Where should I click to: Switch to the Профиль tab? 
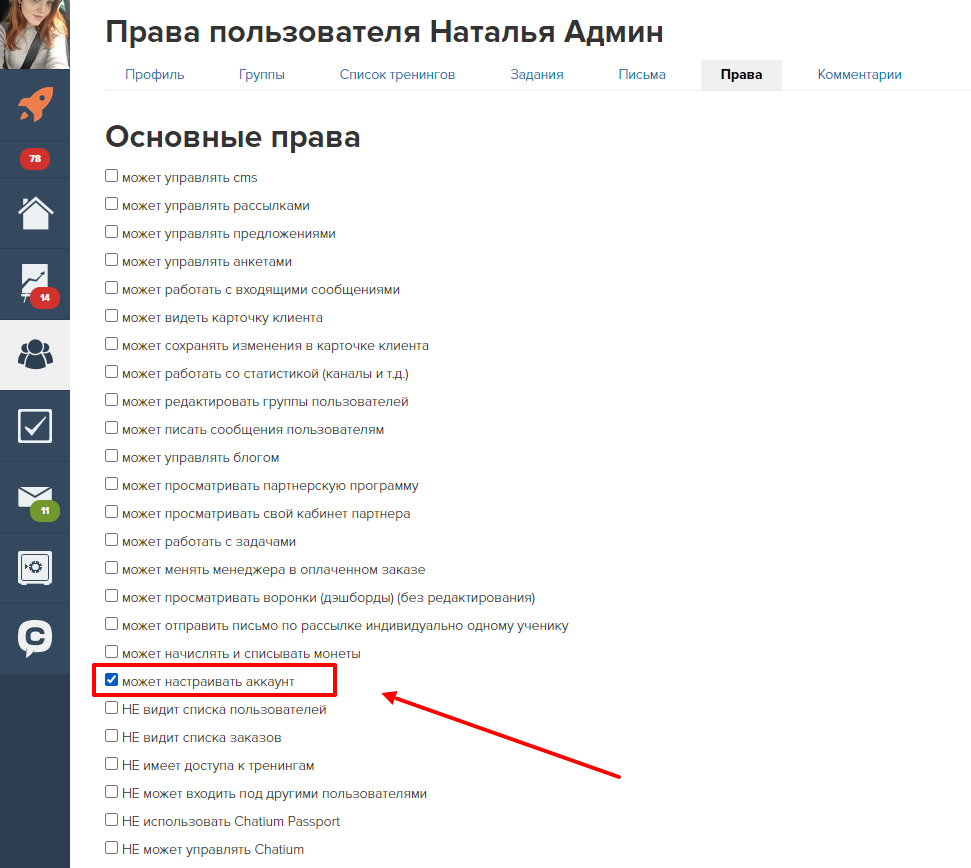point(155,75)
